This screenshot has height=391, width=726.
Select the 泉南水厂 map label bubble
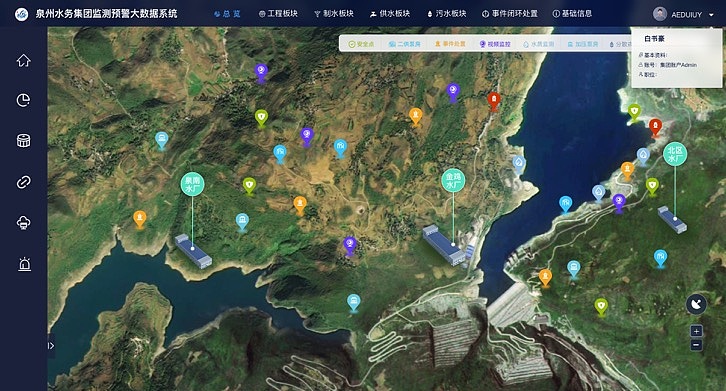pyautogui.click(x=193, y=184)
